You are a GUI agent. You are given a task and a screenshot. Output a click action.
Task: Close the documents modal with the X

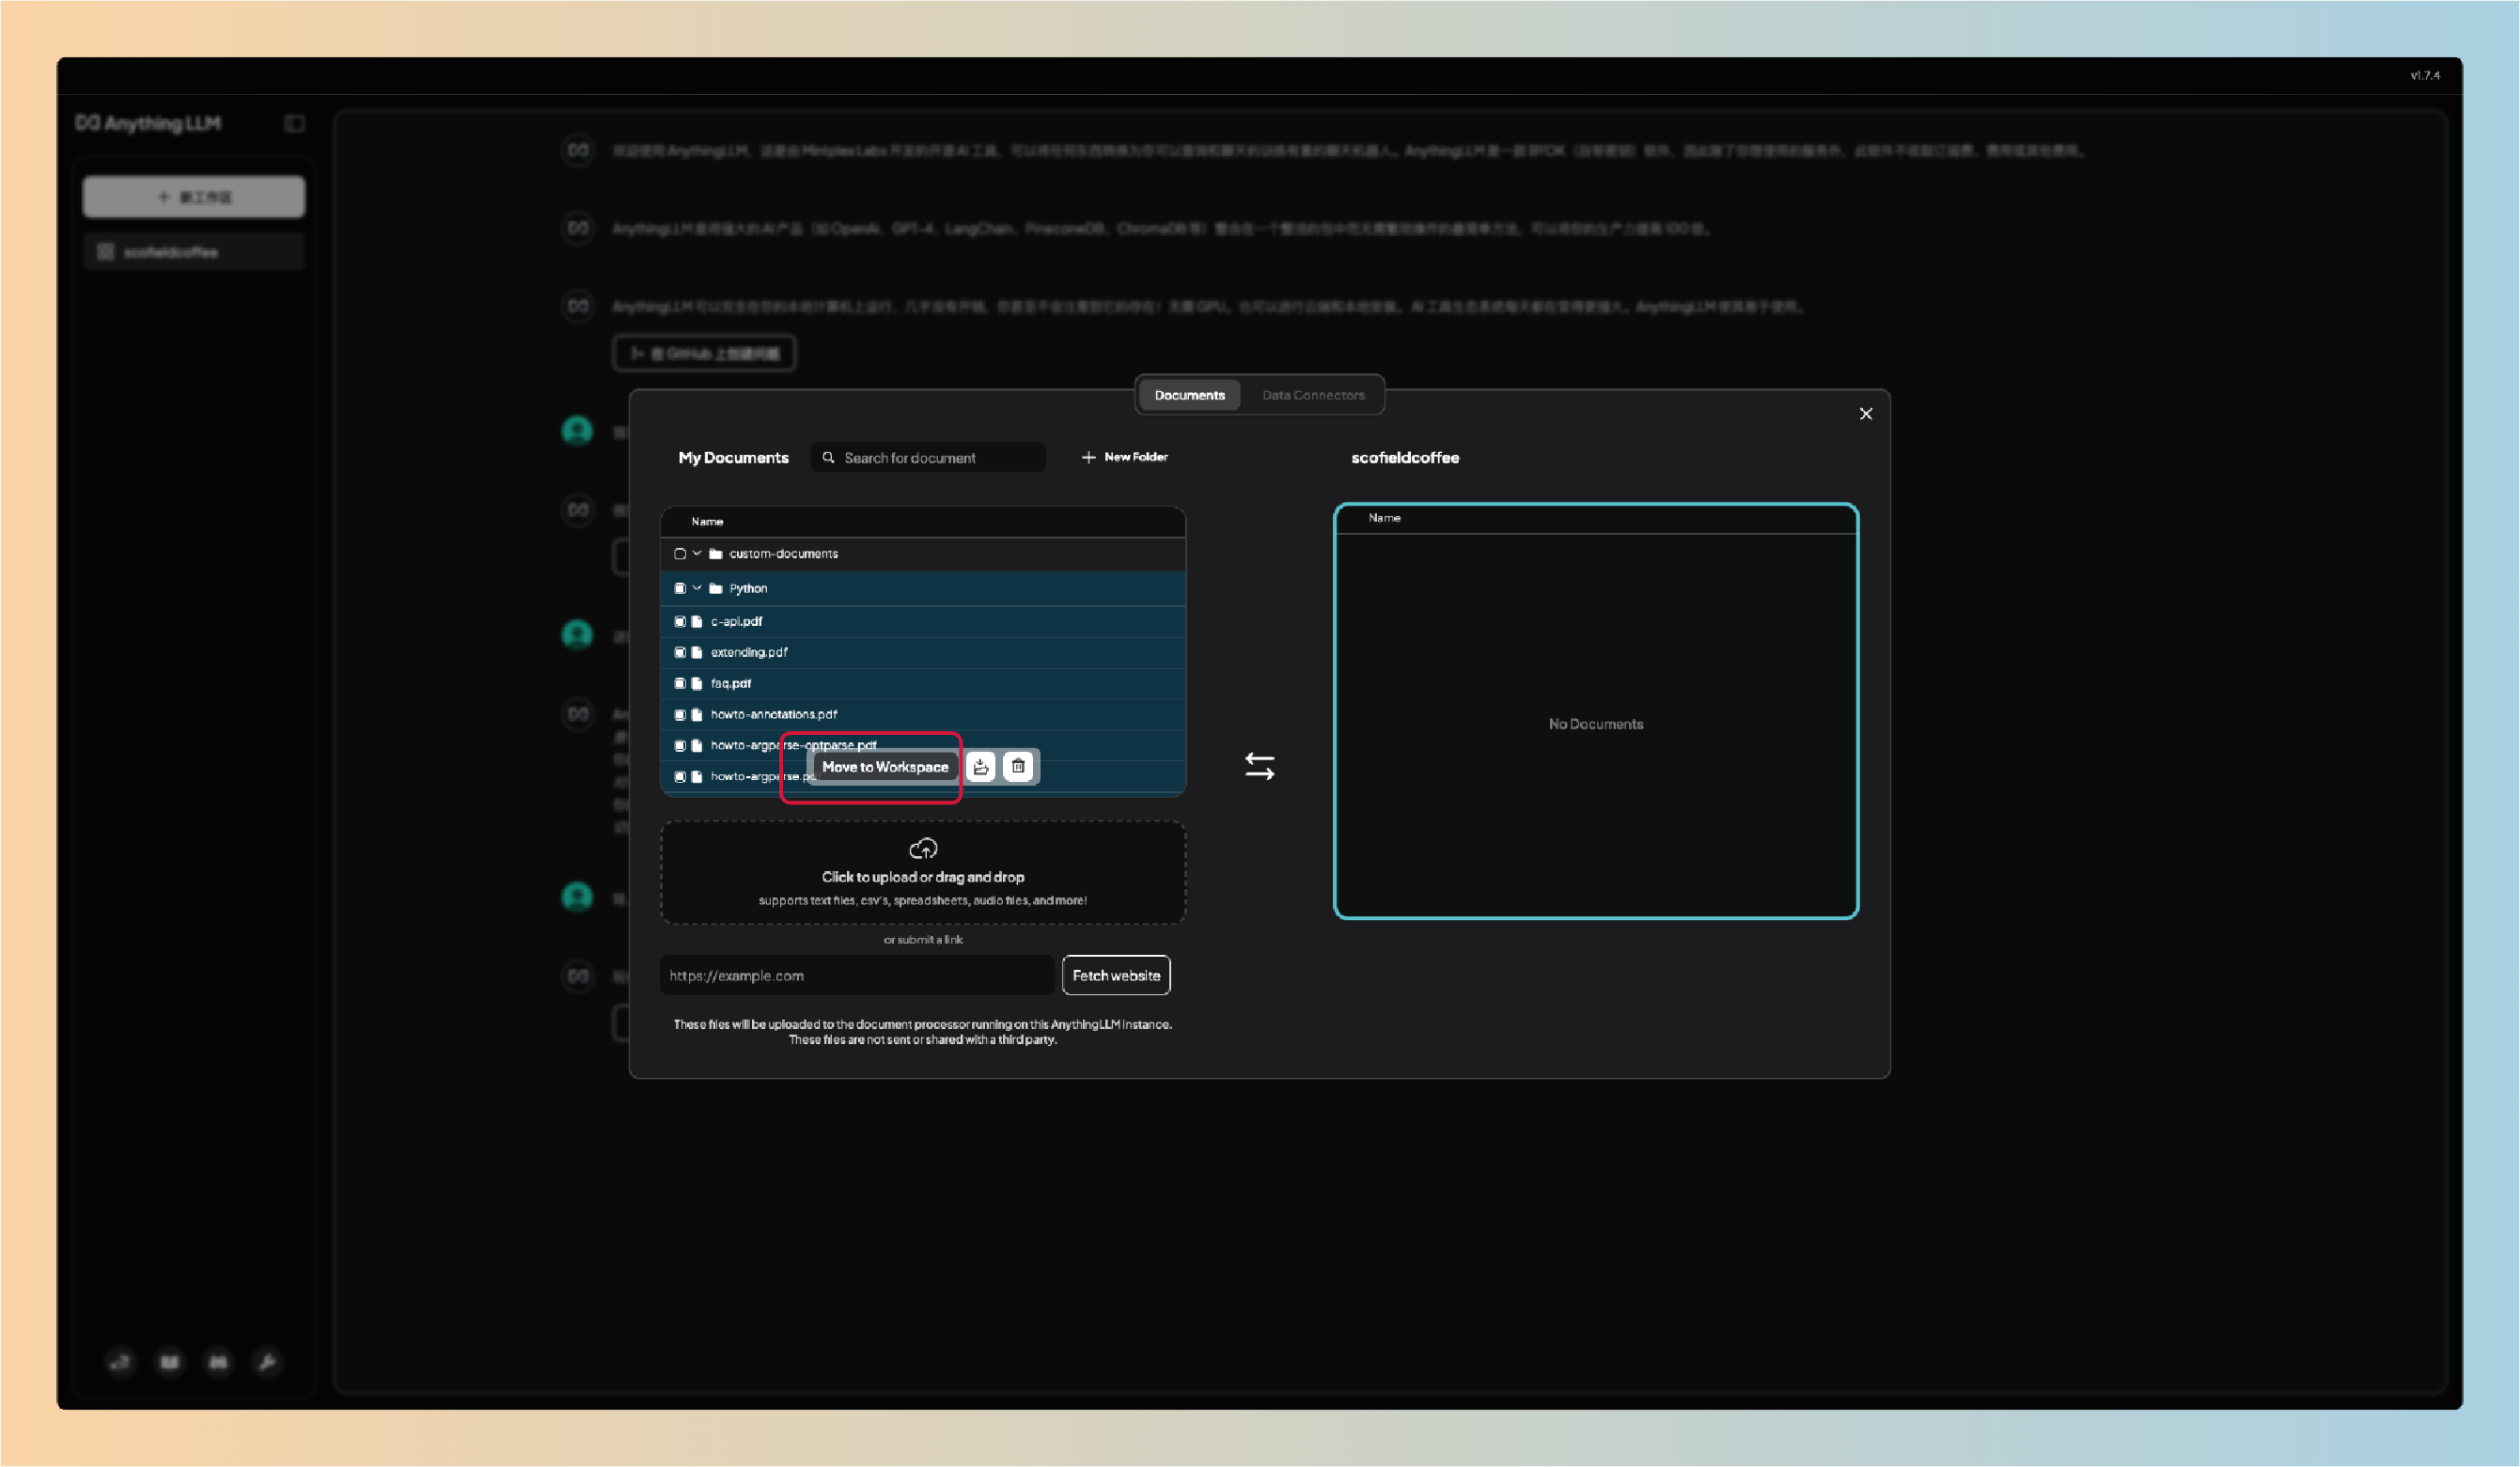[1865, 414]
